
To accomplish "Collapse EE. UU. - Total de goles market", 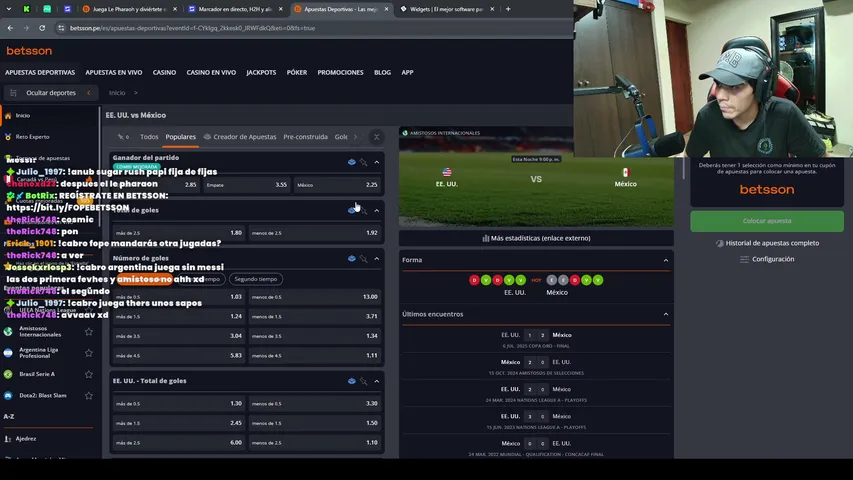I will (376, 381).
